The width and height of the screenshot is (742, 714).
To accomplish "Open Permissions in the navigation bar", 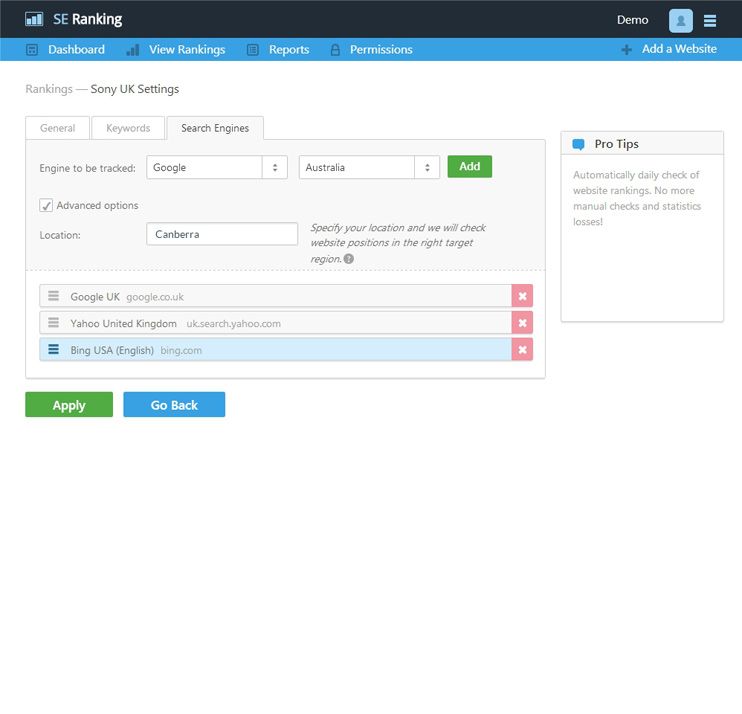I will (x=381, y=50).
